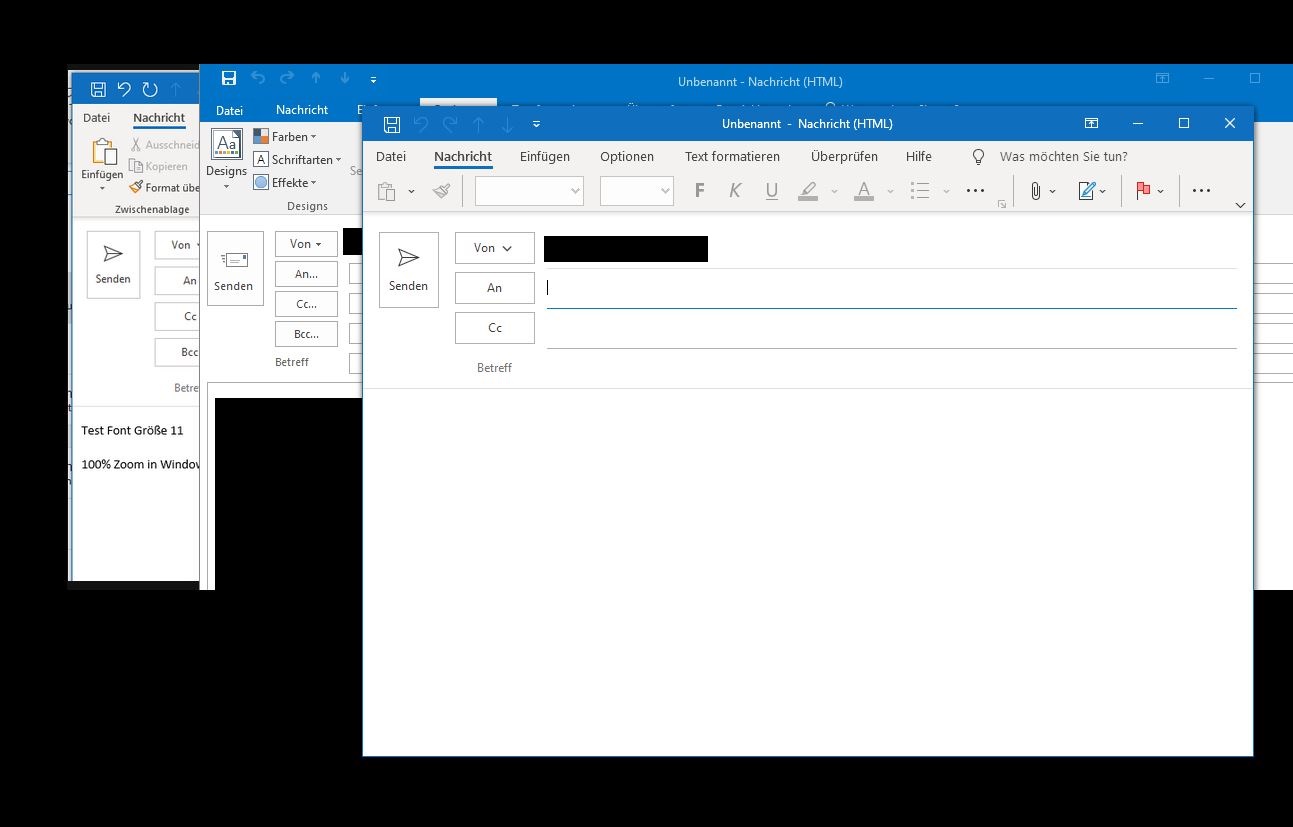Toggle italic (K) formatting

(735, 191)
